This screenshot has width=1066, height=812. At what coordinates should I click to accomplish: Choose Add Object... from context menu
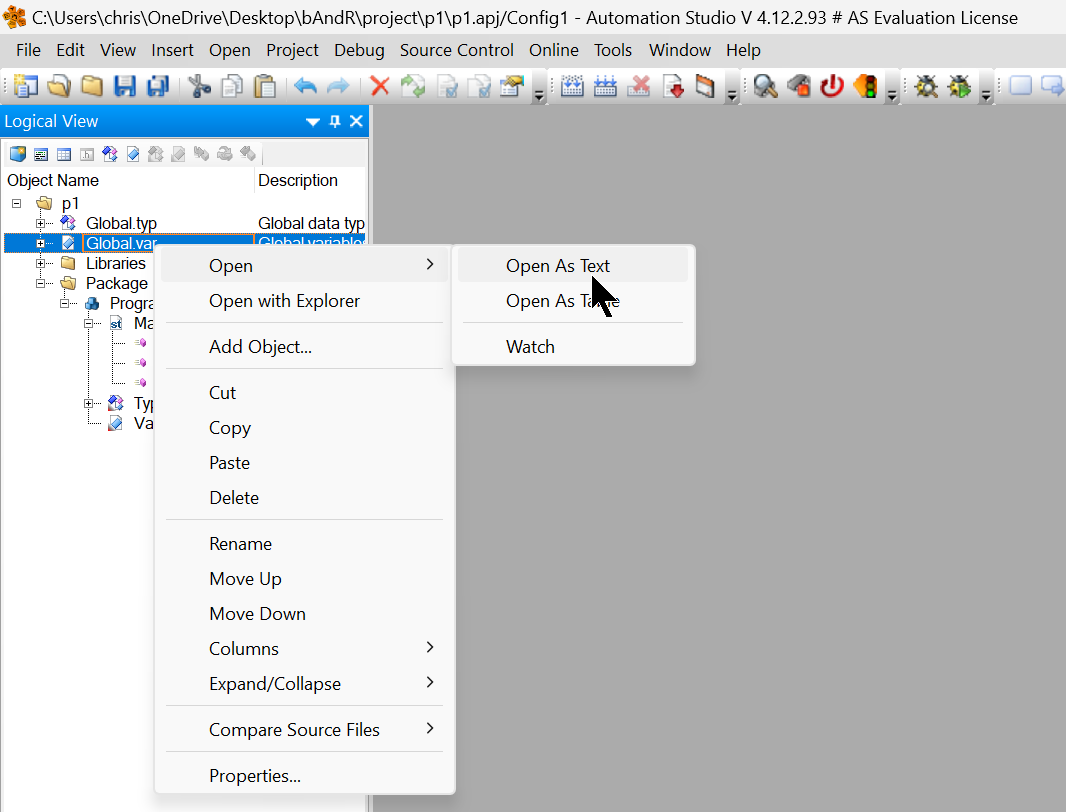(x=305, y=347)
